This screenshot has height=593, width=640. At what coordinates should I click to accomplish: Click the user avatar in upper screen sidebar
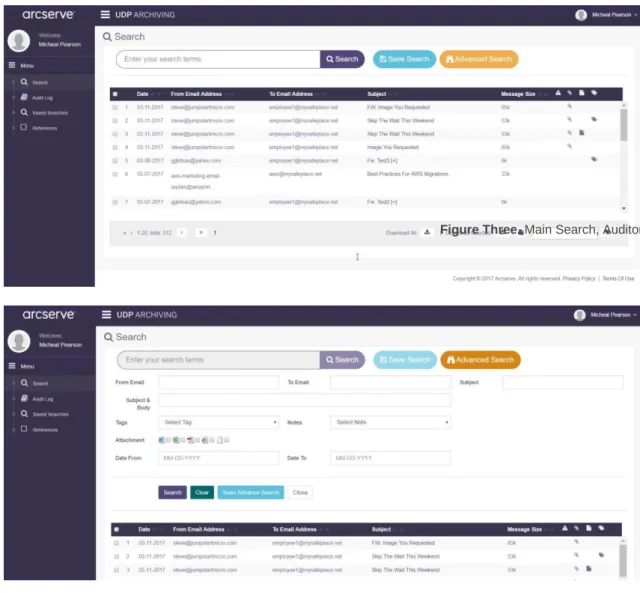(19, 40)
